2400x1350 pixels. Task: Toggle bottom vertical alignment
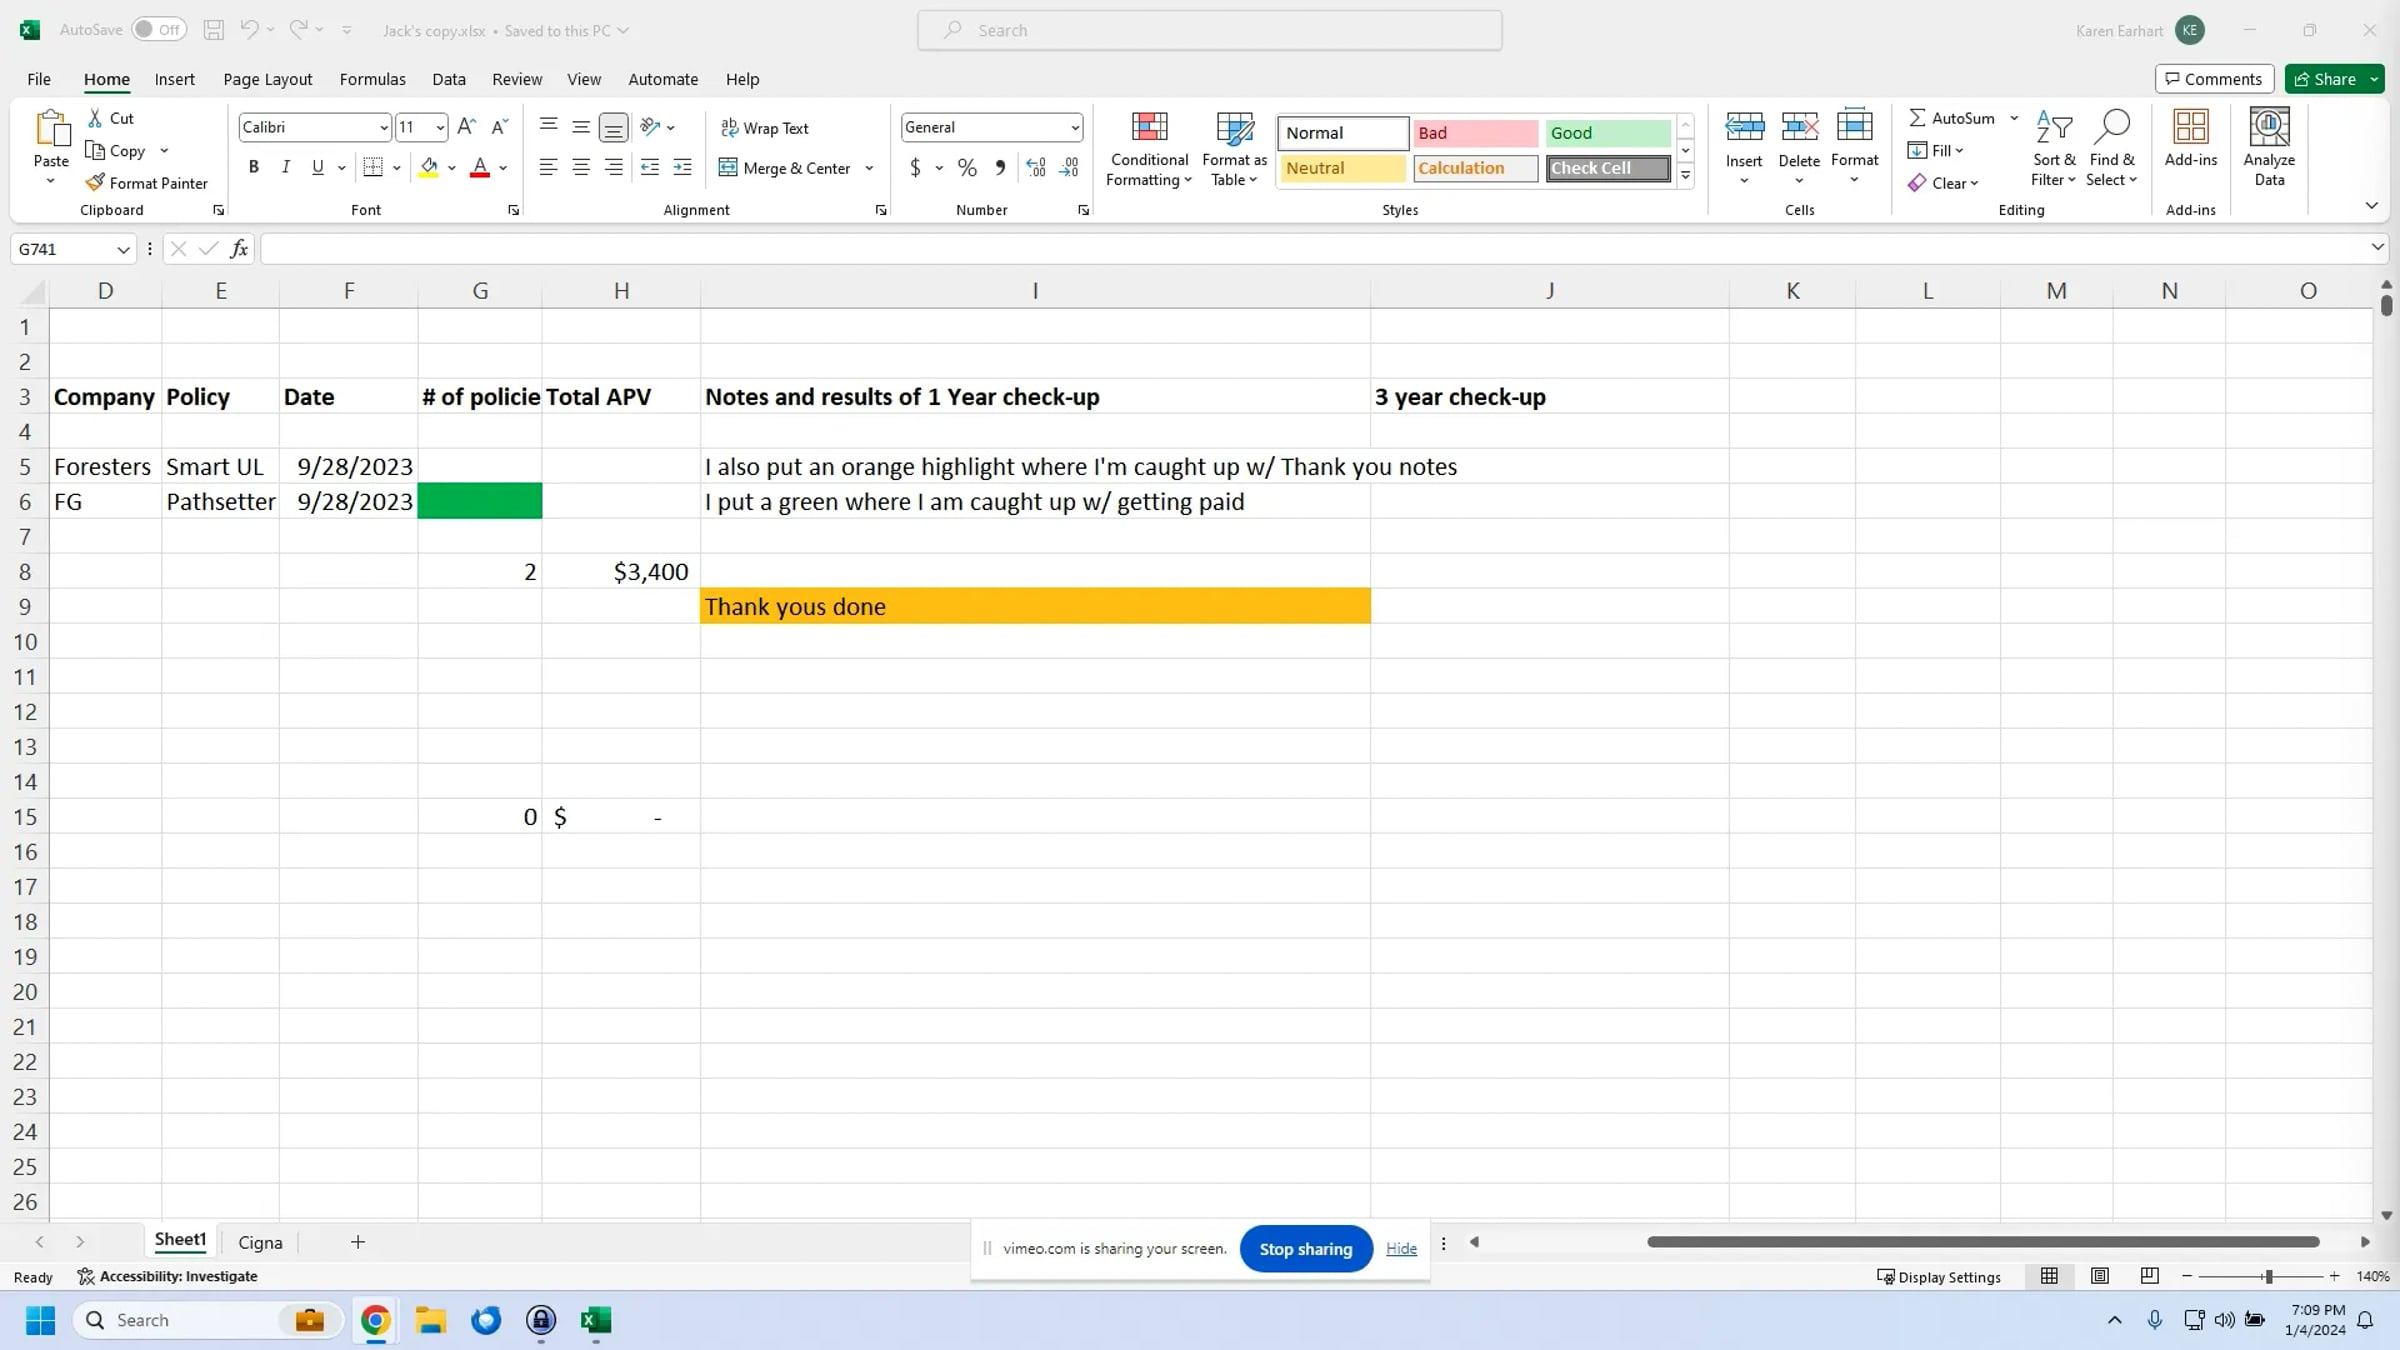[x=614, y=127]
